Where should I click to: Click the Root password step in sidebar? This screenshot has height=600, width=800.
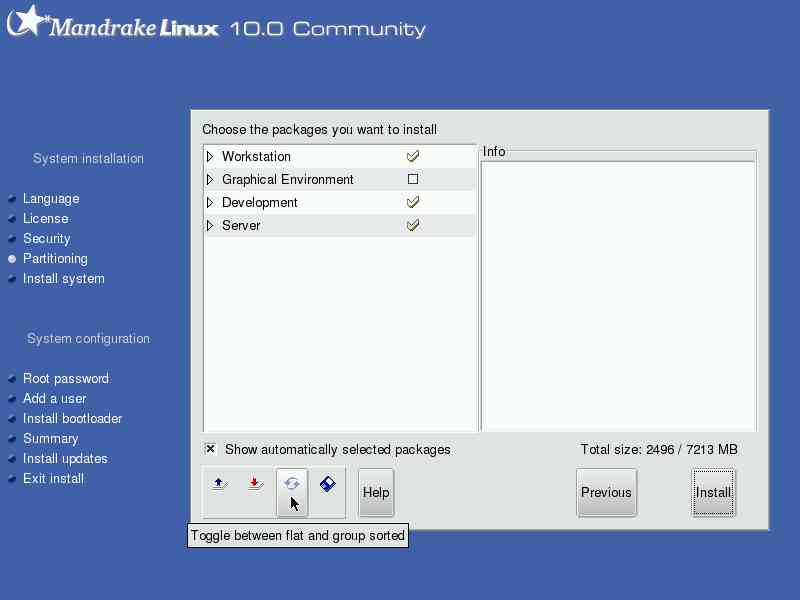(66, 379)
